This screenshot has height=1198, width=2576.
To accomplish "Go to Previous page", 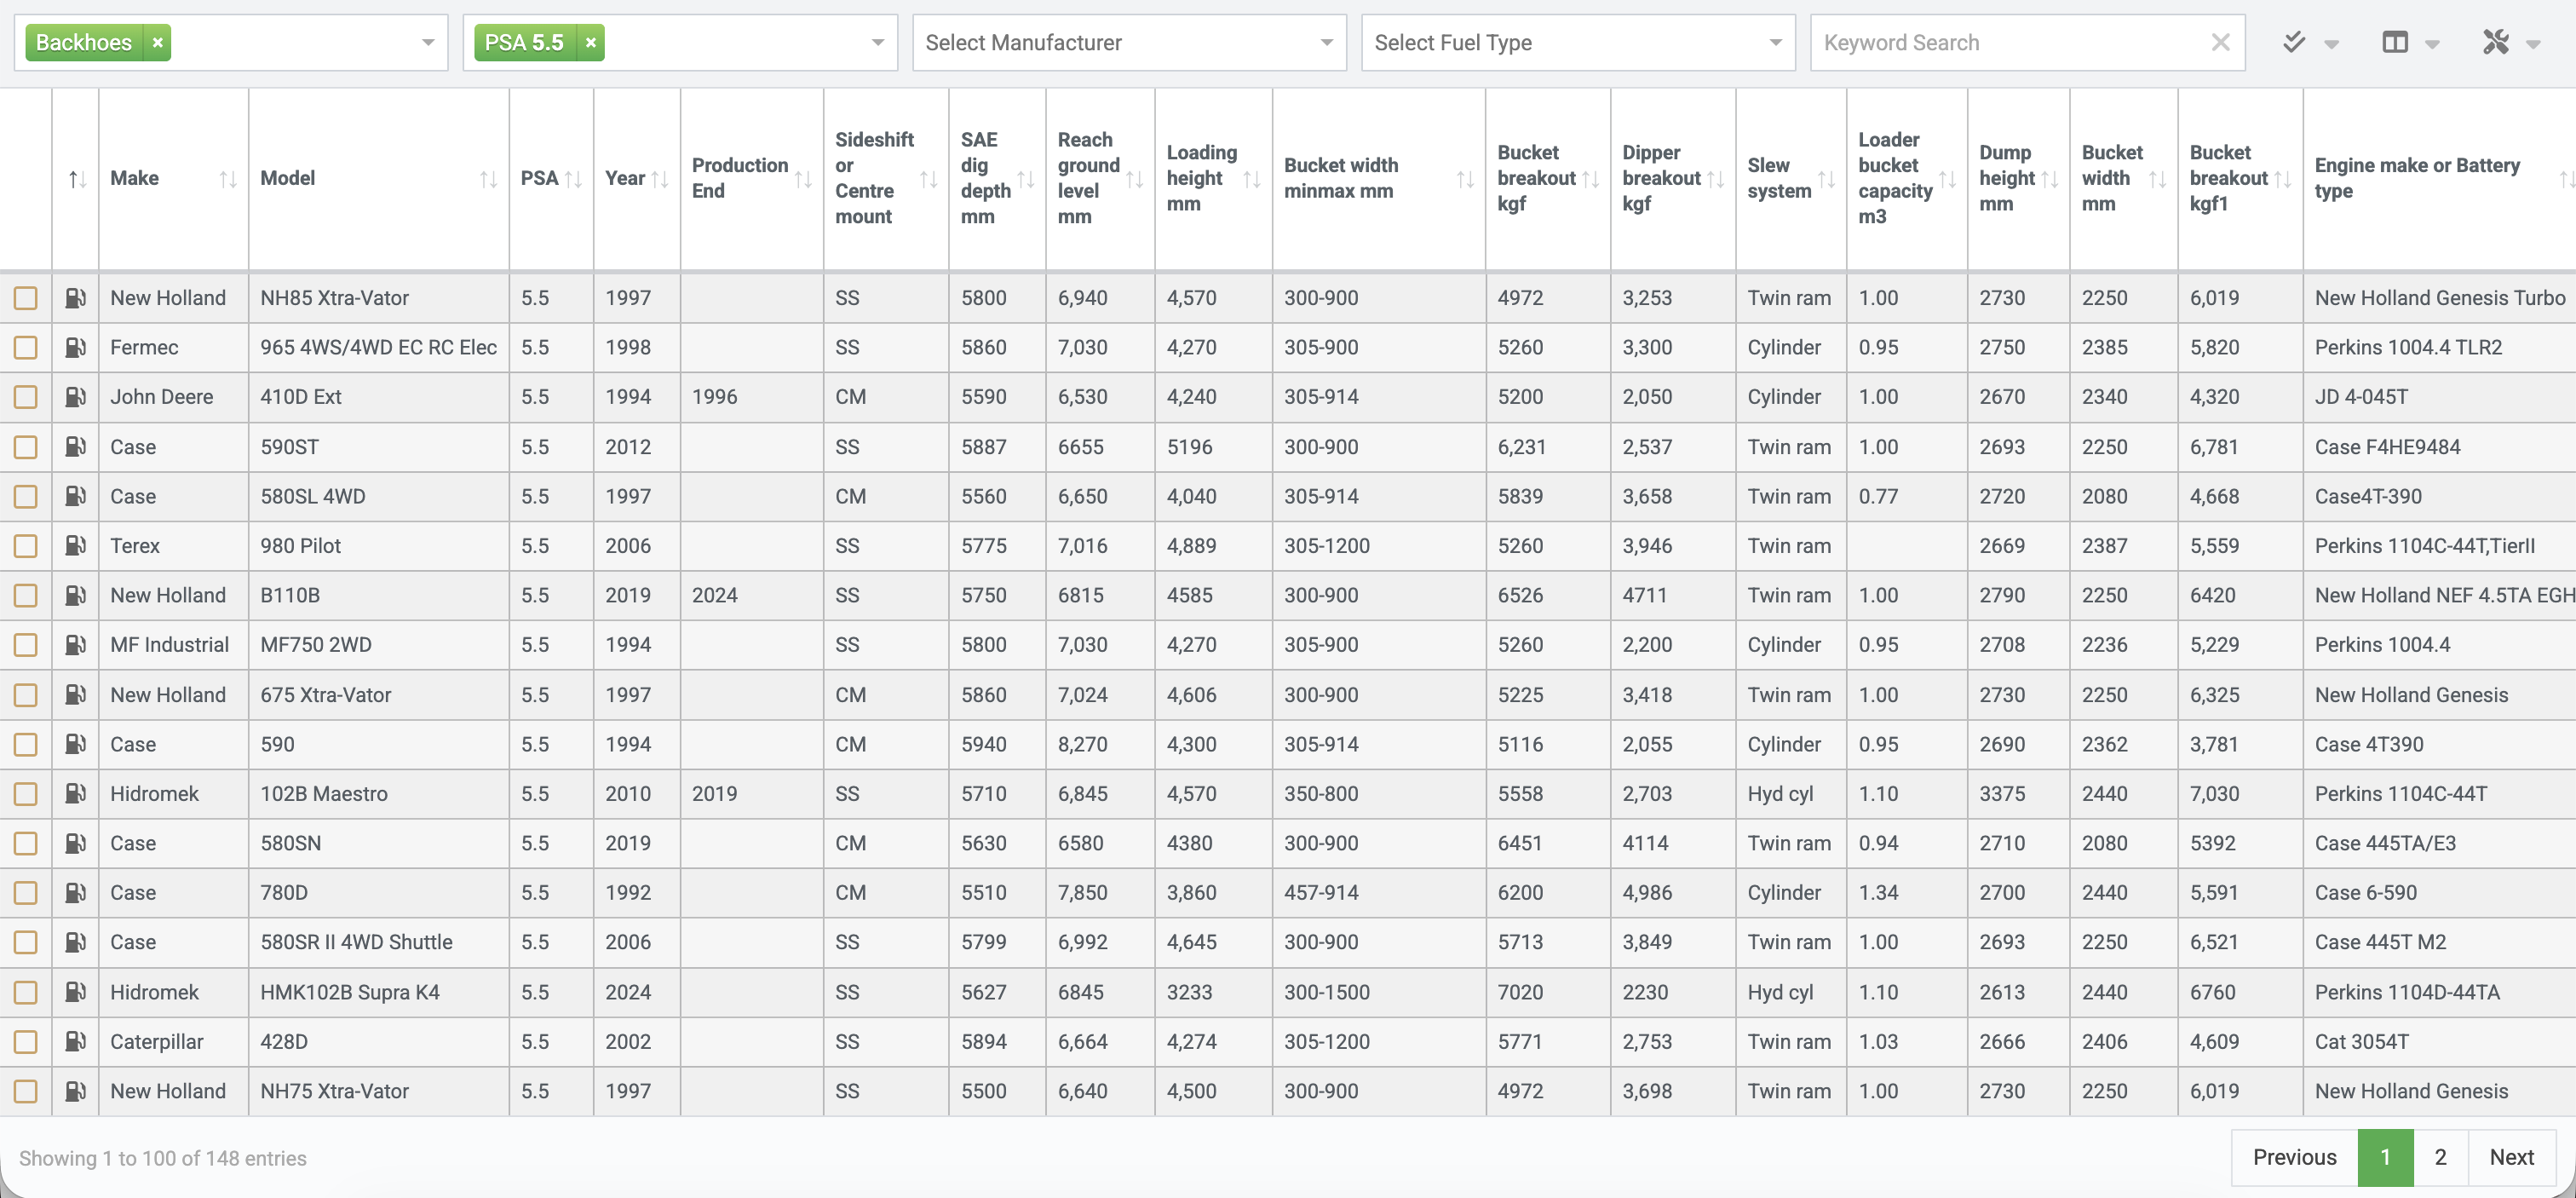I will click(x=2294, y=1157).
